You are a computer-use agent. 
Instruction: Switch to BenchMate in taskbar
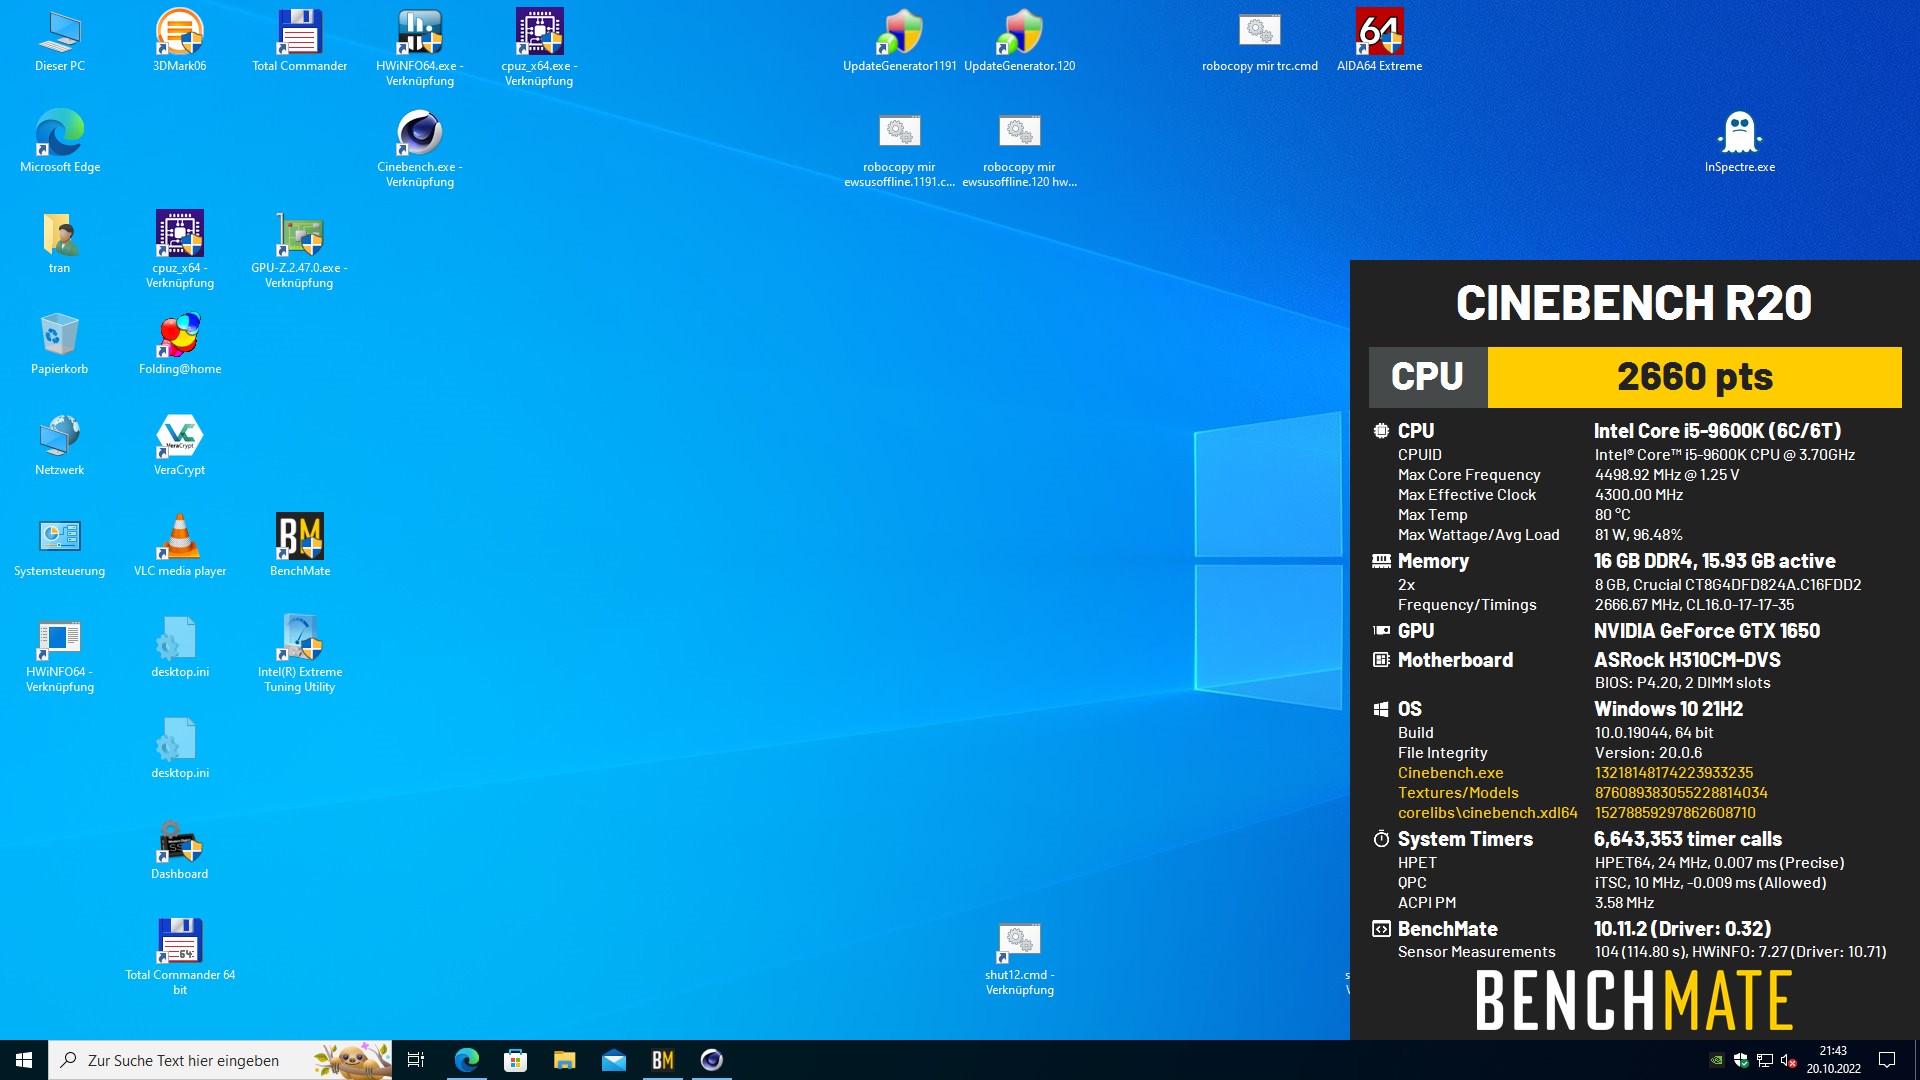(x=662, y=1060)
